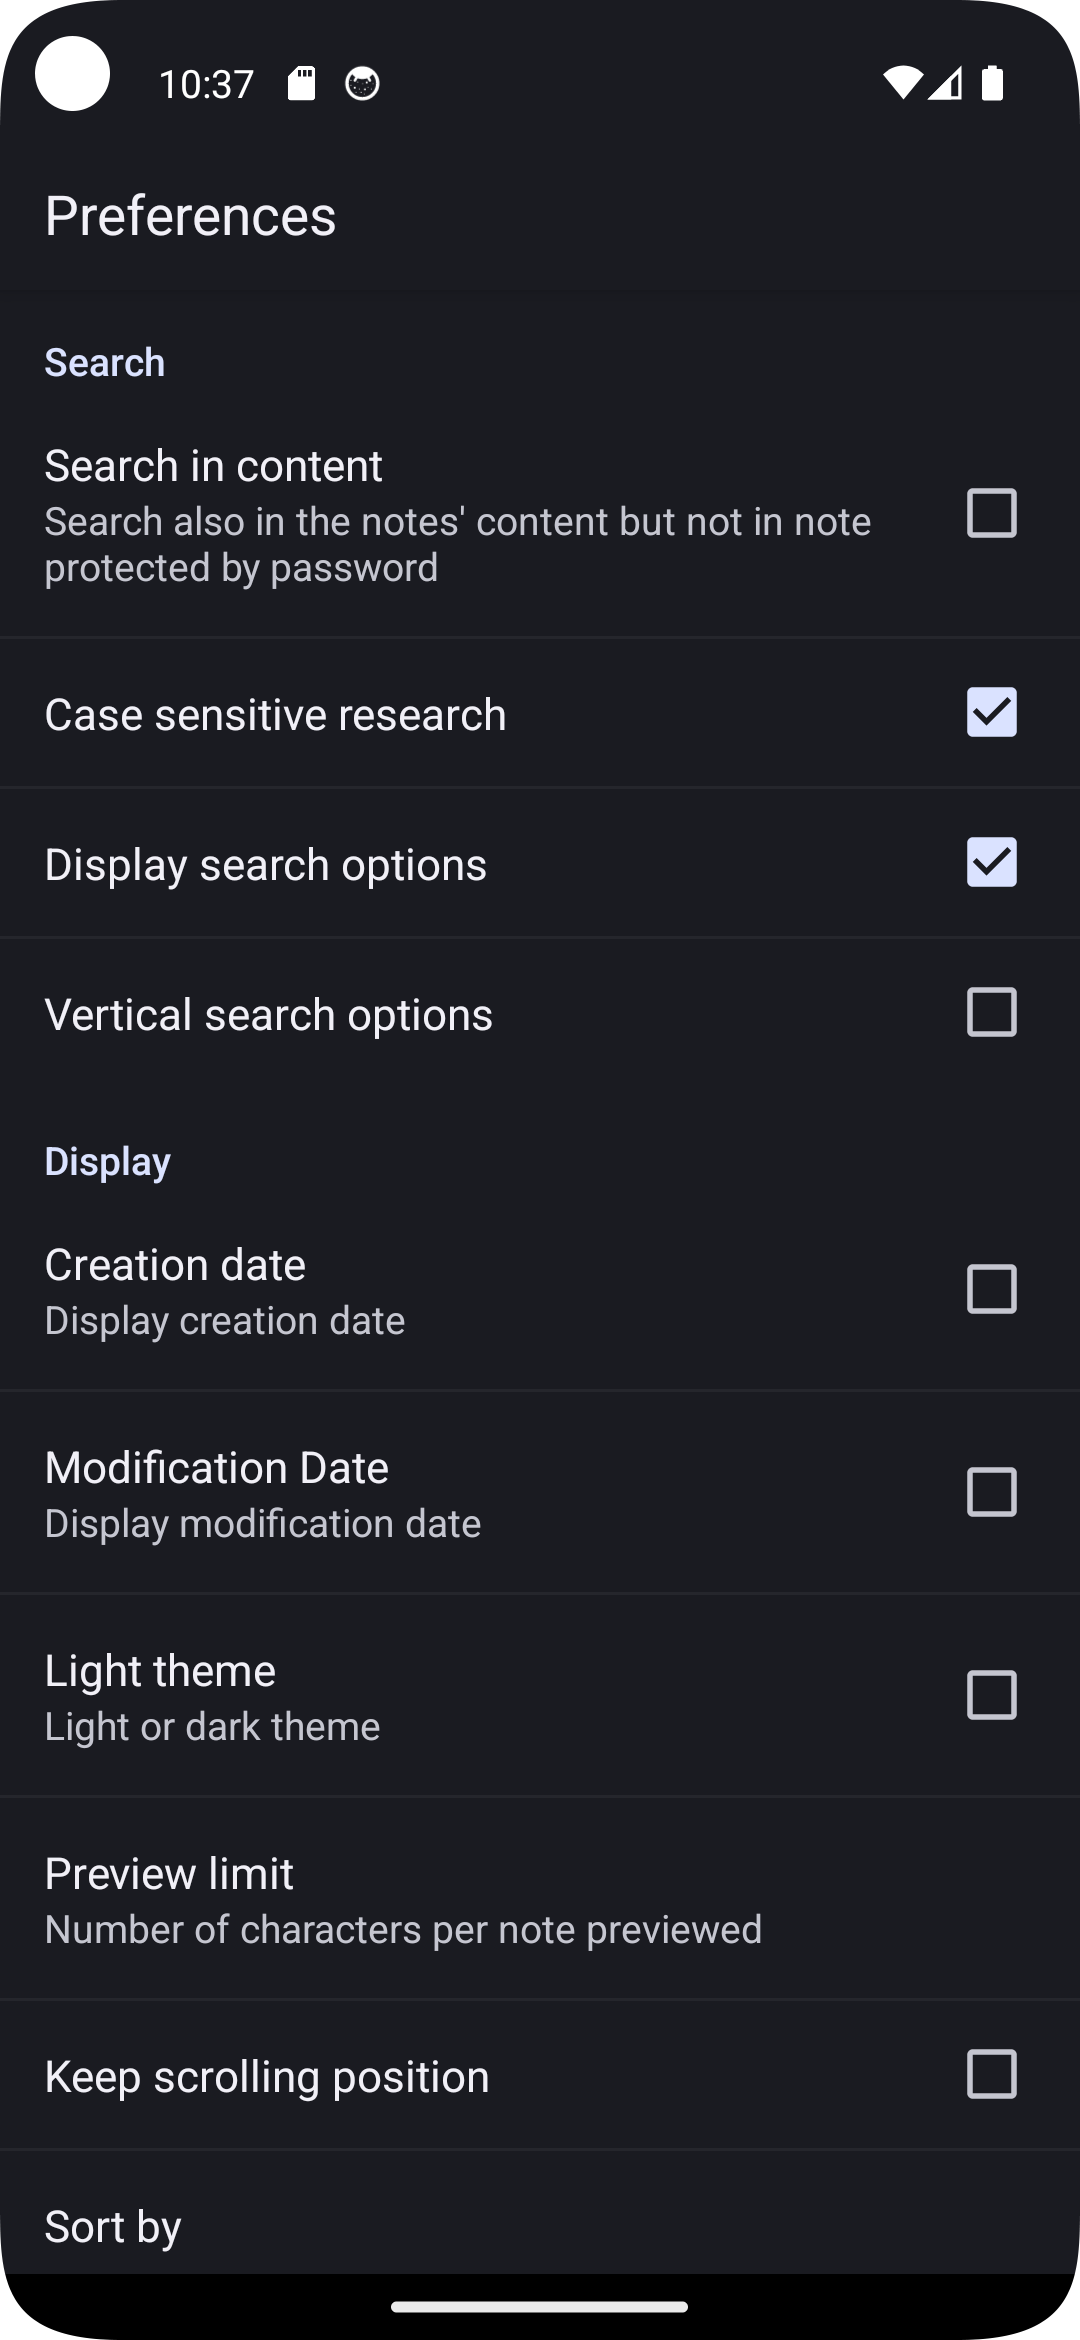Tap the SD card notification icon
Screen dimensions: 1080x2340
[301, 84]
